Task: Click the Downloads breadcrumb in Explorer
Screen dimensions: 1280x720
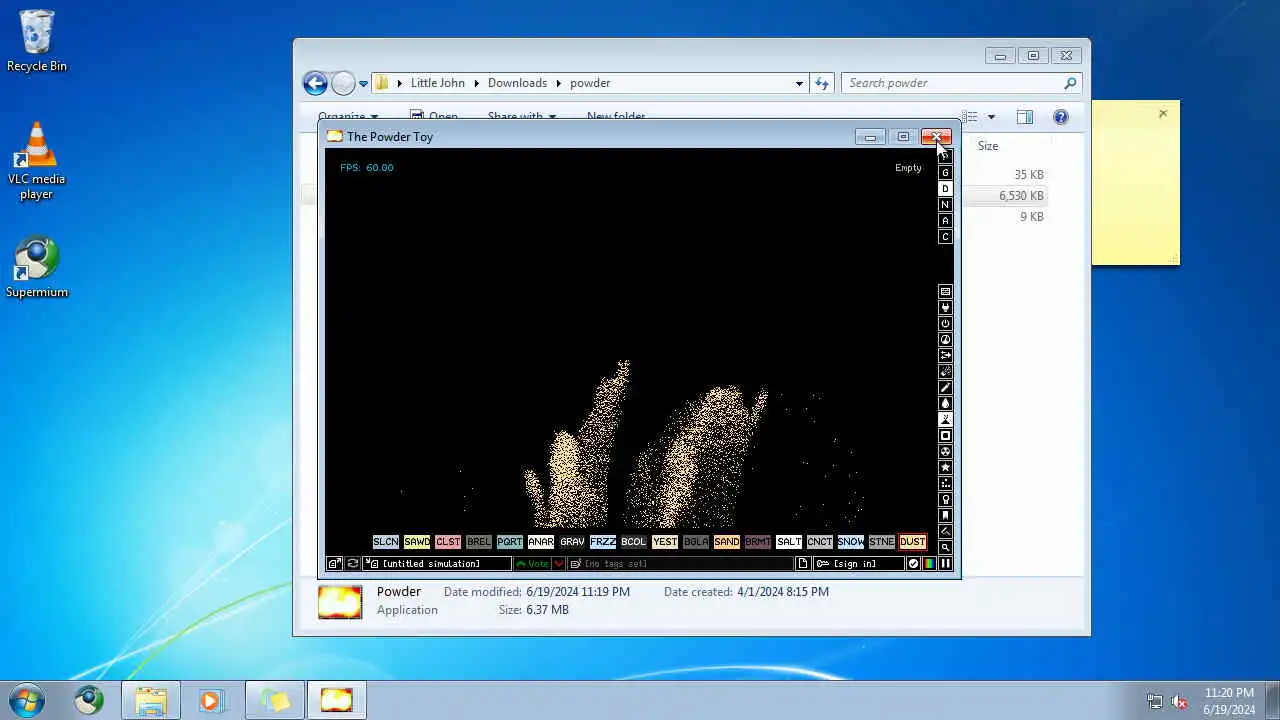Action: tap(518, 83)
